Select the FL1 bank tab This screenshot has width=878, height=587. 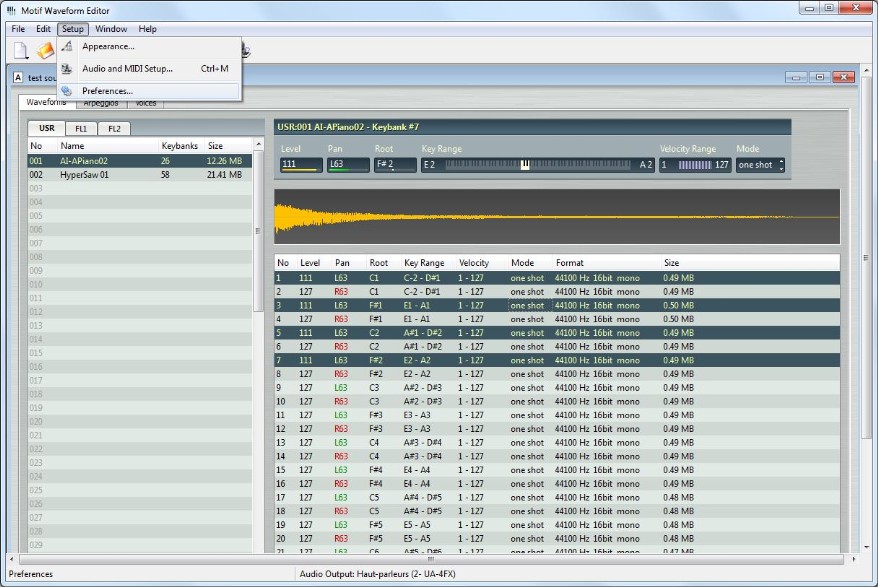pos(81,129)
